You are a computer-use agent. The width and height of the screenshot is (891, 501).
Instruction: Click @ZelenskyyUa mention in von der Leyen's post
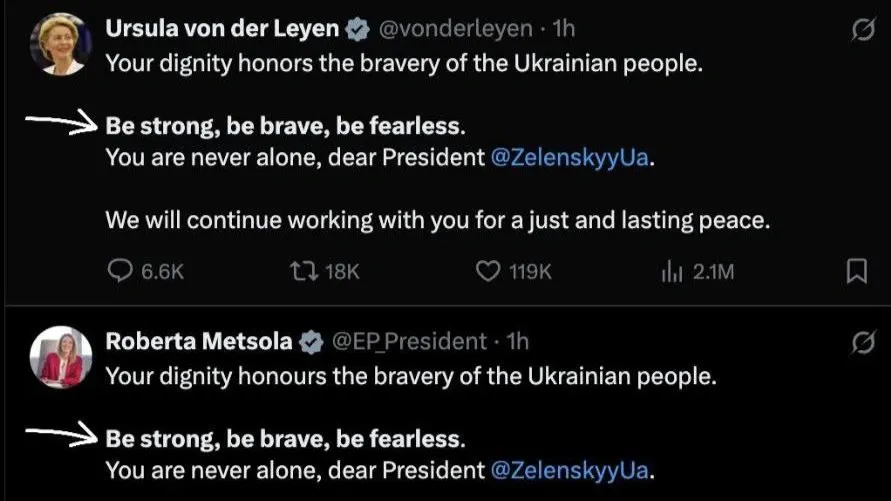click(x=571, y=158)
